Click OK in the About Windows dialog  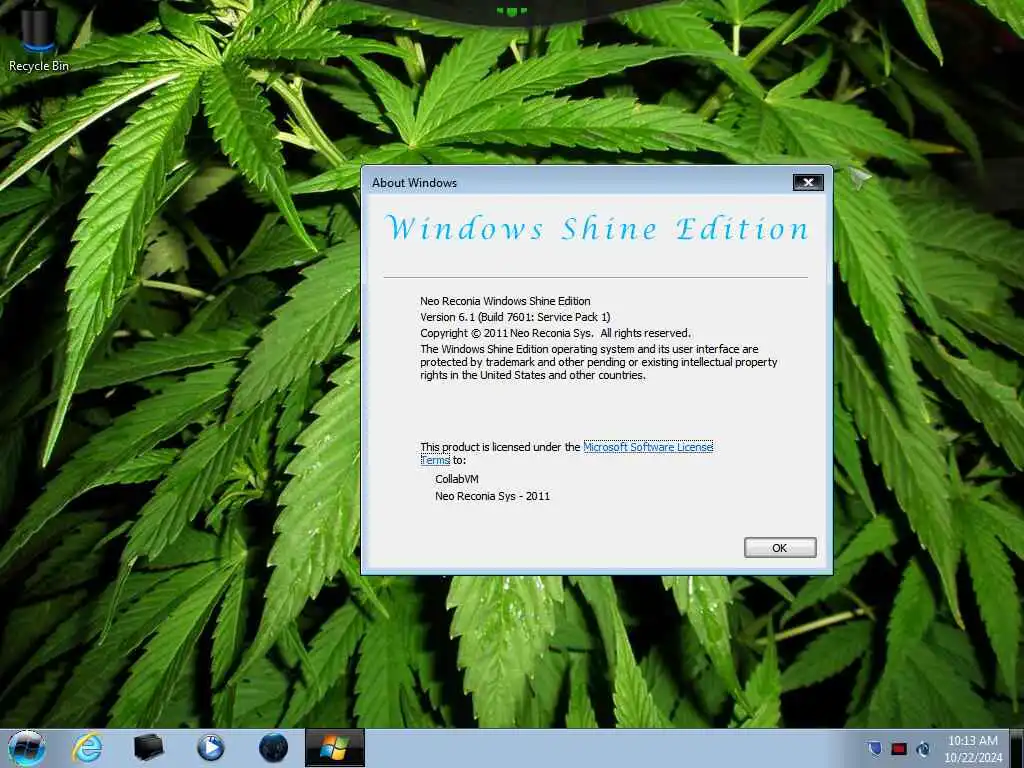[x=780, y=547]
